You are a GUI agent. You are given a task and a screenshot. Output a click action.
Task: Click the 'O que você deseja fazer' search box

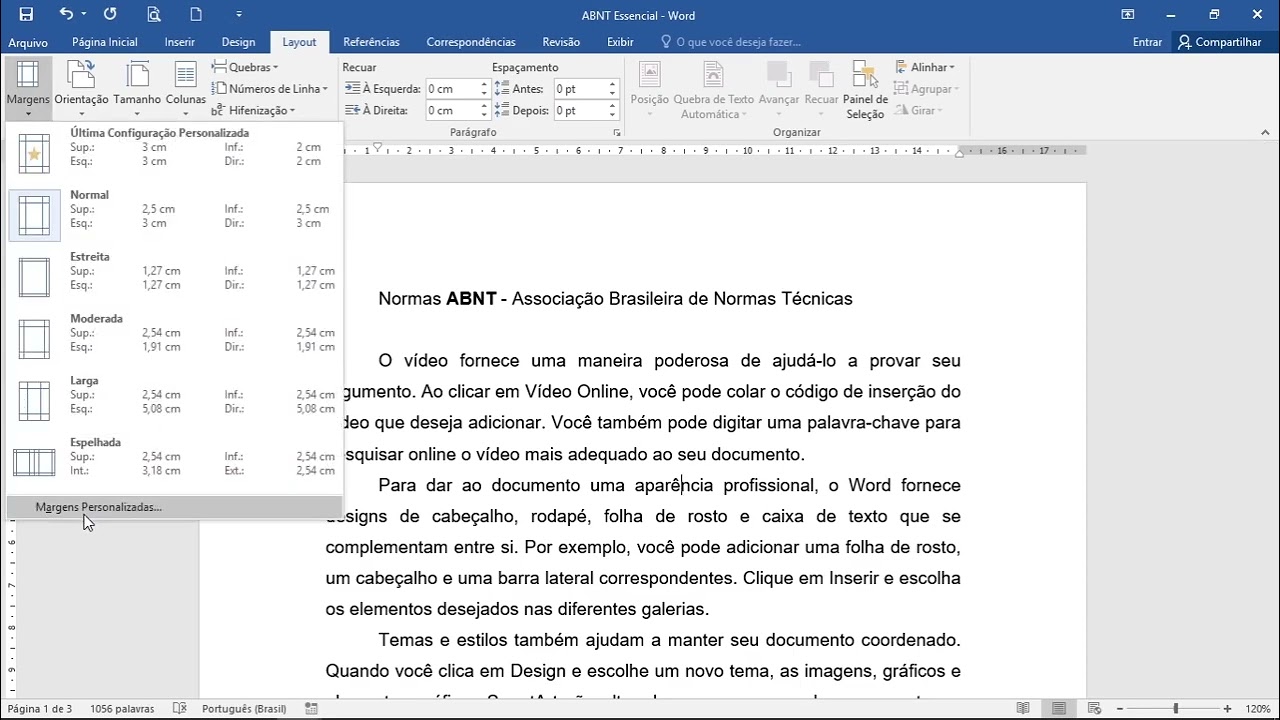(738, 42)
